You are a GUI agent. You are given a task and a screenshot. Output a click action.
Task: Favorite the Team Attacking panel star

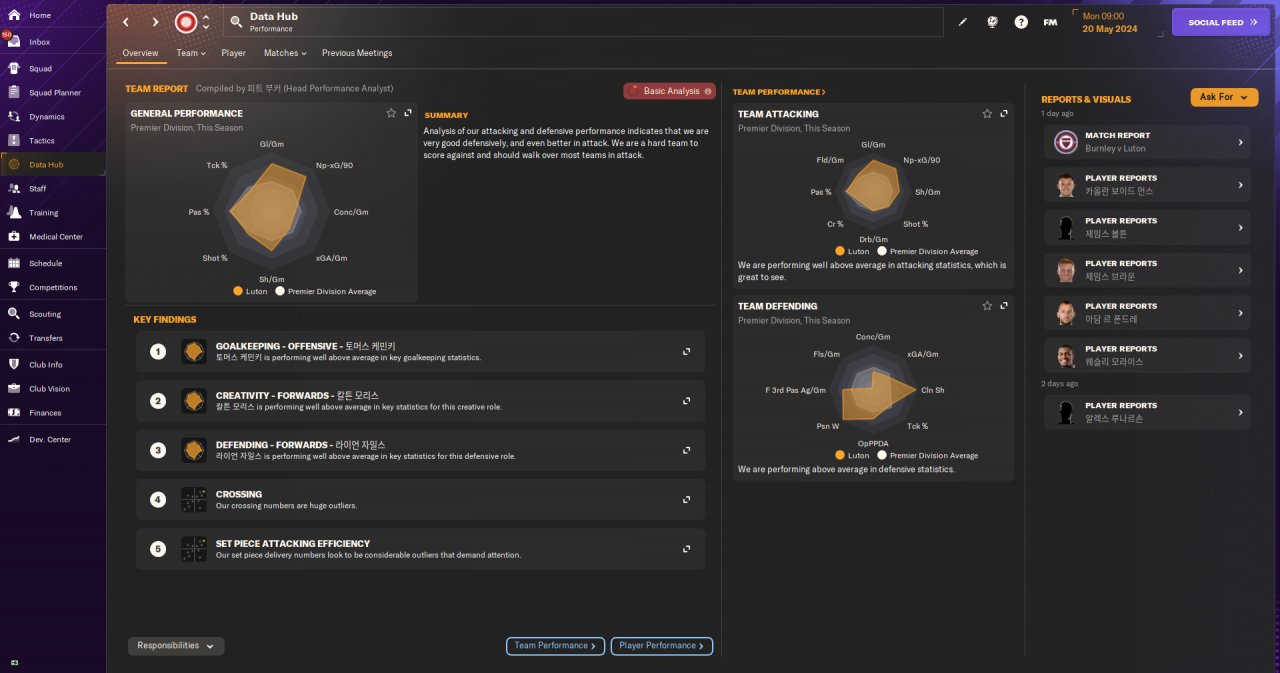tap(987, 114)
